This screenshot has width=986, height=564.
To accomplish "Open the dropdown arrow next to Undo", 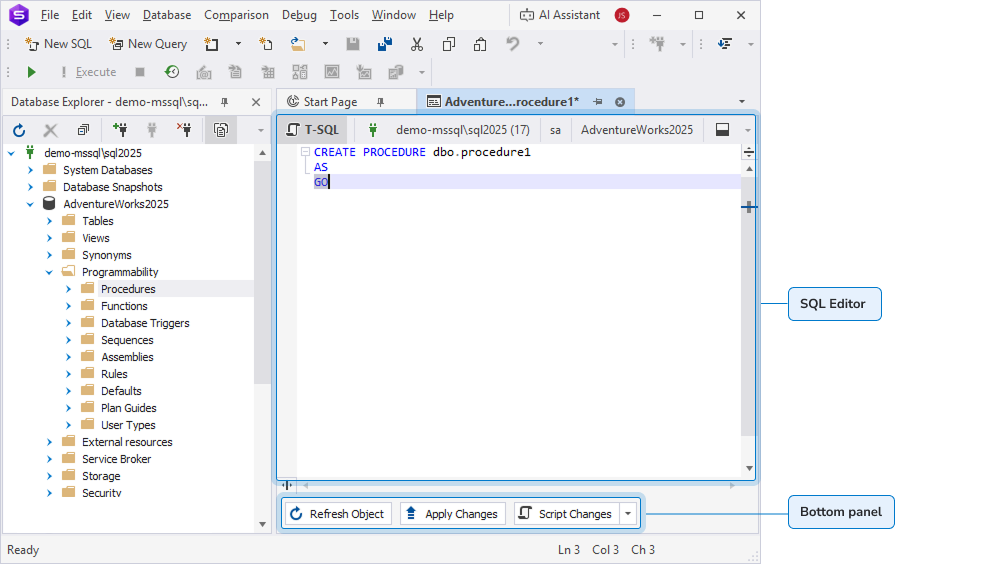I will point(540,44).
